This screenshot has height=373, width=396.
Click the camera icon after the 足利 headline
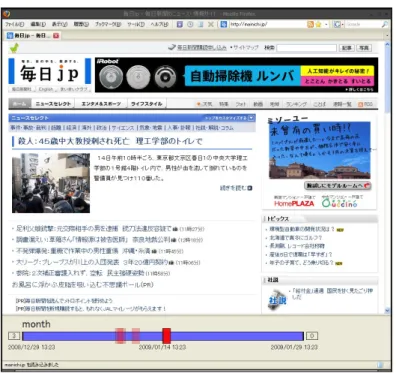175,229
